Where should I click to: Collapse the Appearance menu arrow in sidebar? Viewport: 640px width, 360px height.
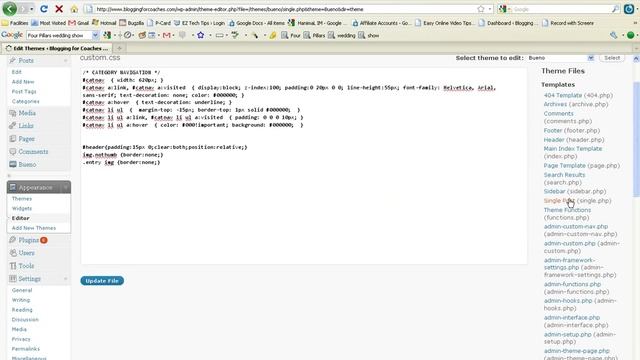coord(65,187)
